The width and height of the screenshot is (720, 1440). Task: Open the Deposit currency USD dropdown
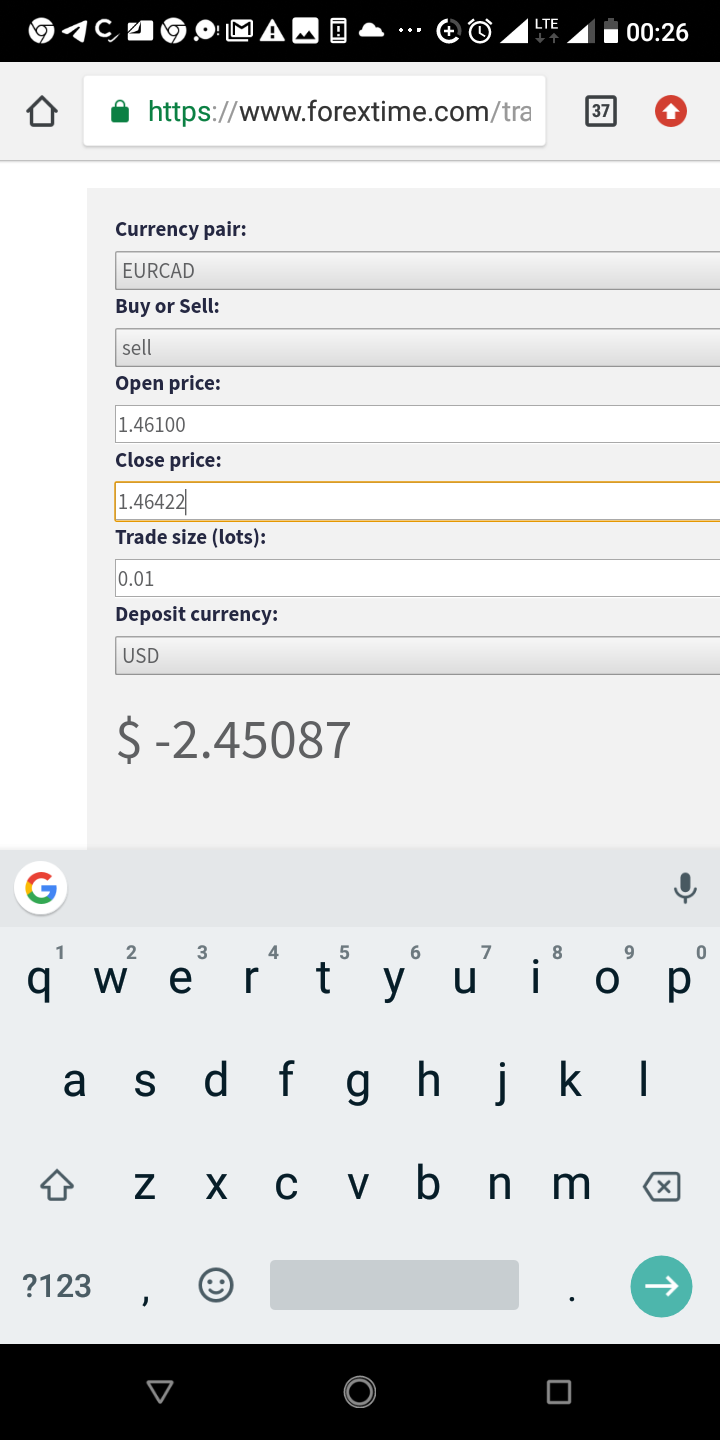[418, 655]
